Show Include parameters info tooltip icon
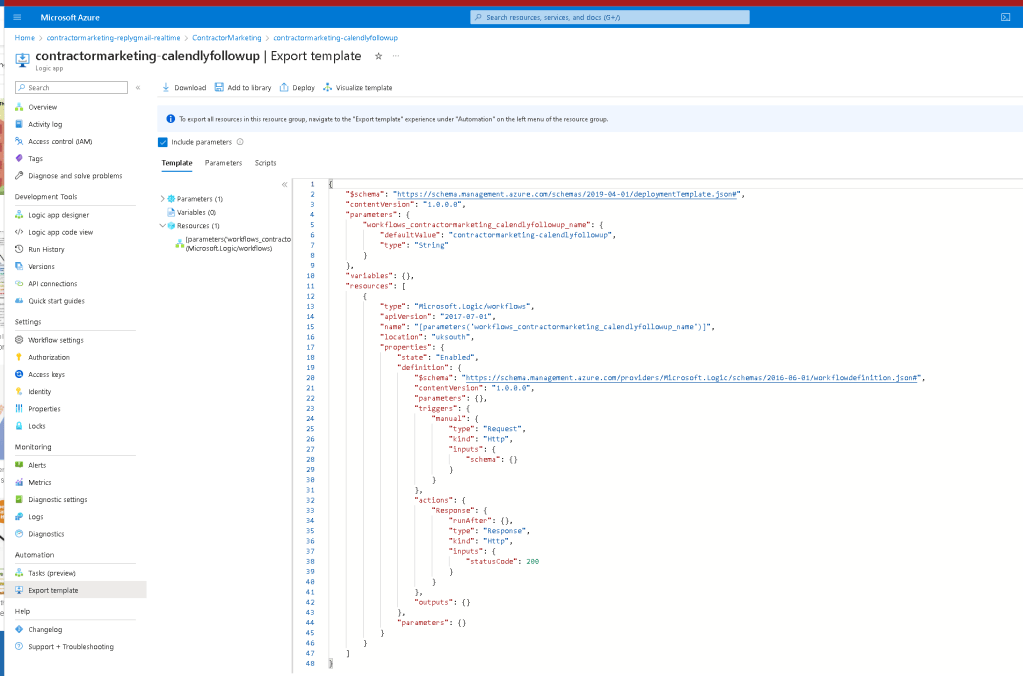This screenshot has height=676, width=1023. pyautogui.click(x=240, y=142)
